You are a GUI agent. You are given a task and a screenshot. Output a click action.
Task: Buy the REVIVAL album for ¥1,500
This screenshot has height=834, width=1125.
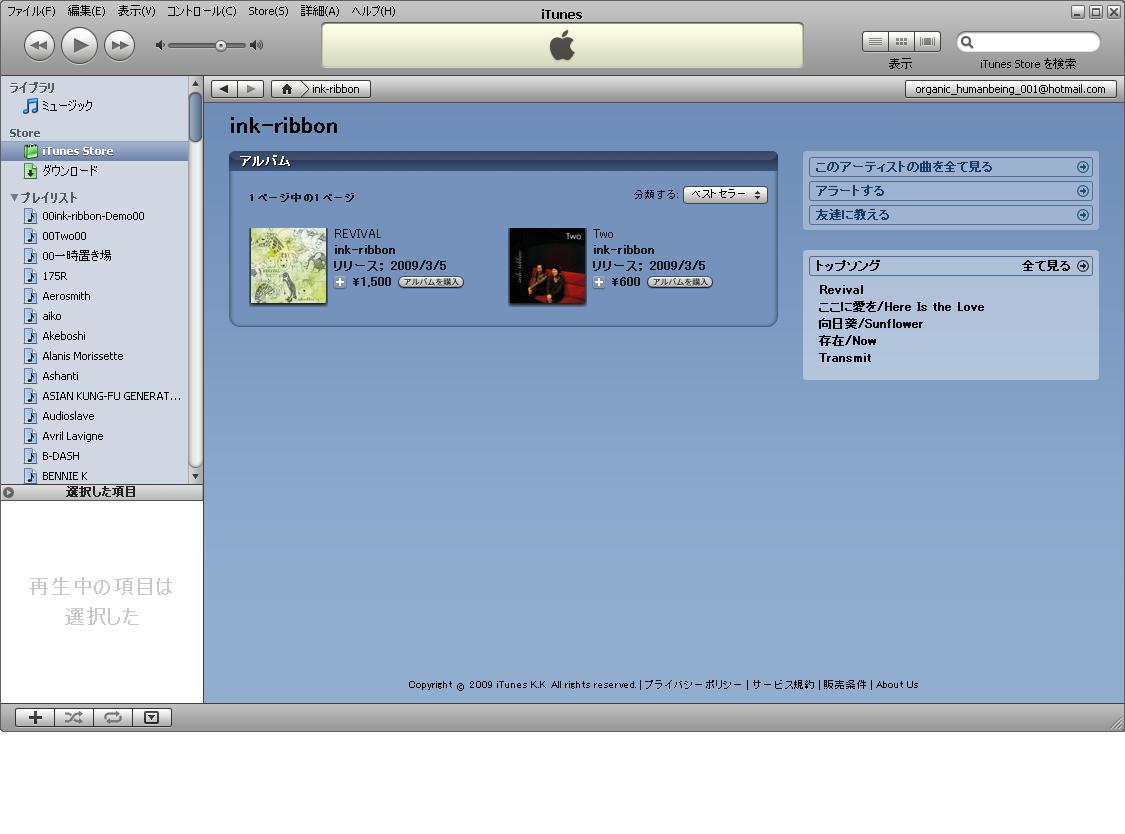(431, 282)
